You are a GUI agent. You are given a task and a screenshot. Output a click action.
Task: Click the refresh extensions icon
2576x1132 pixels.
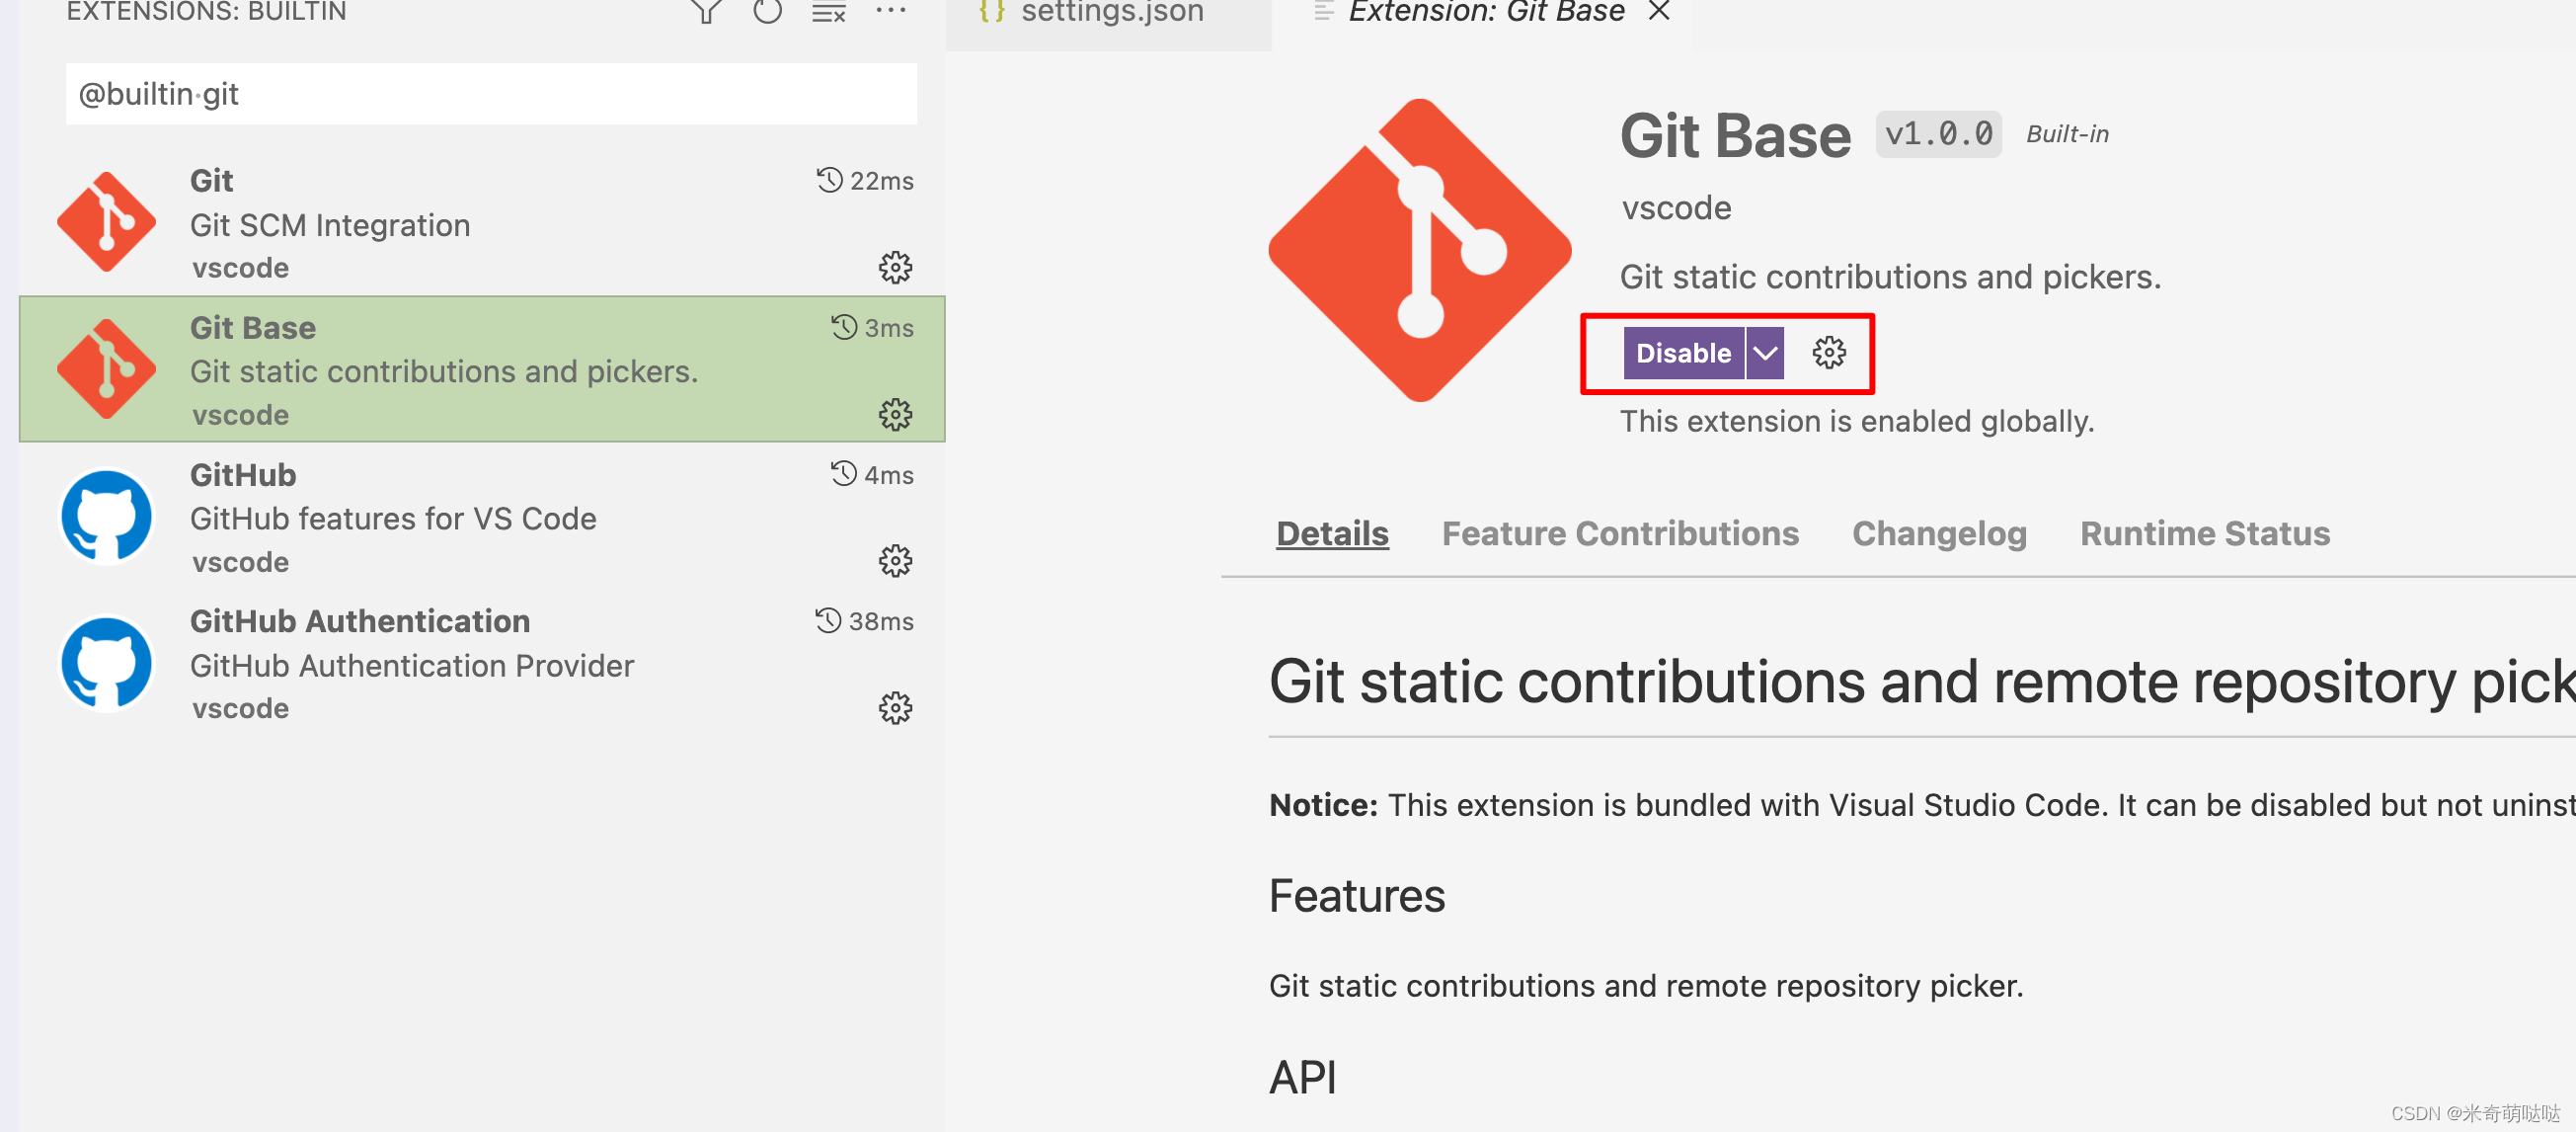point(767,11)
